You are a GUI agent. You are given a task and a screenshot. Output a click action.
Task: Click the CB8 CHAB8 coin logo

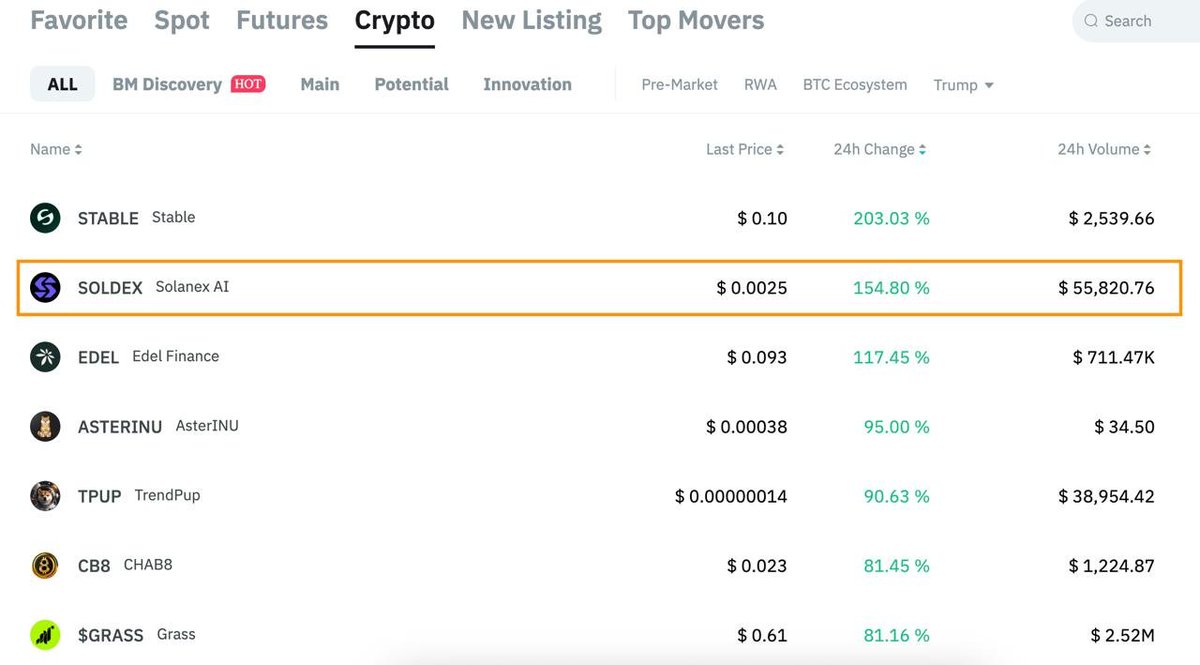[x=44, y=565]
